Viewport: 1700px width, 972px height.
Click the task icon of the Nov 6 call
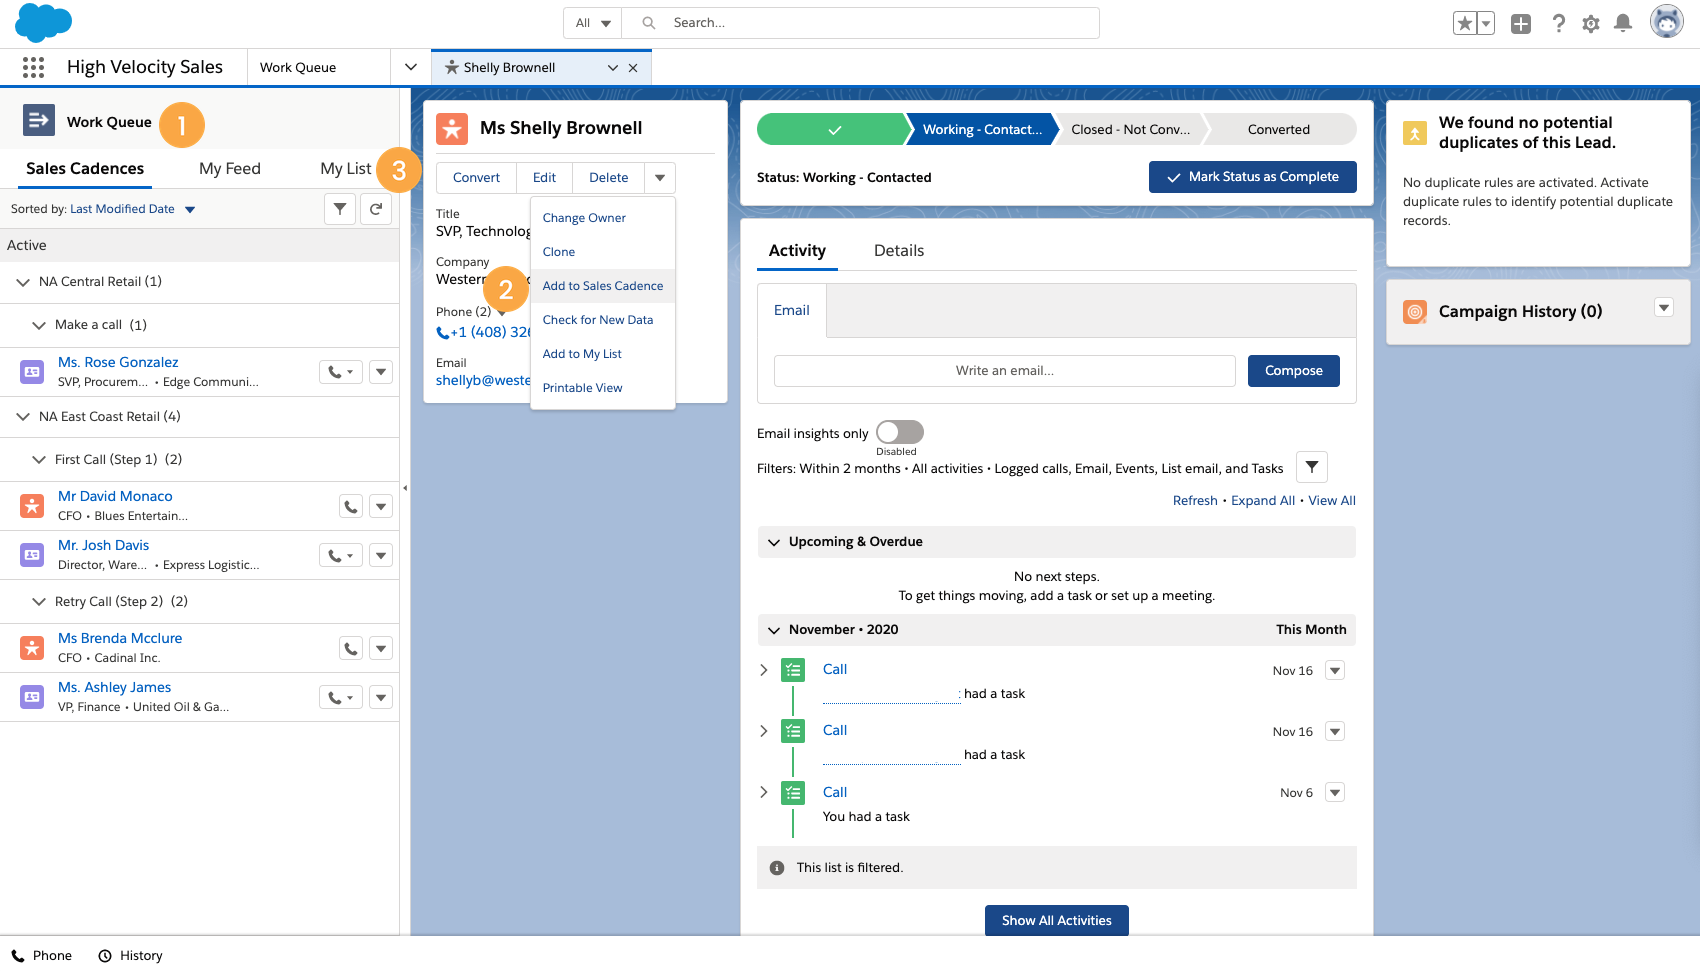(x=793, y=793)
